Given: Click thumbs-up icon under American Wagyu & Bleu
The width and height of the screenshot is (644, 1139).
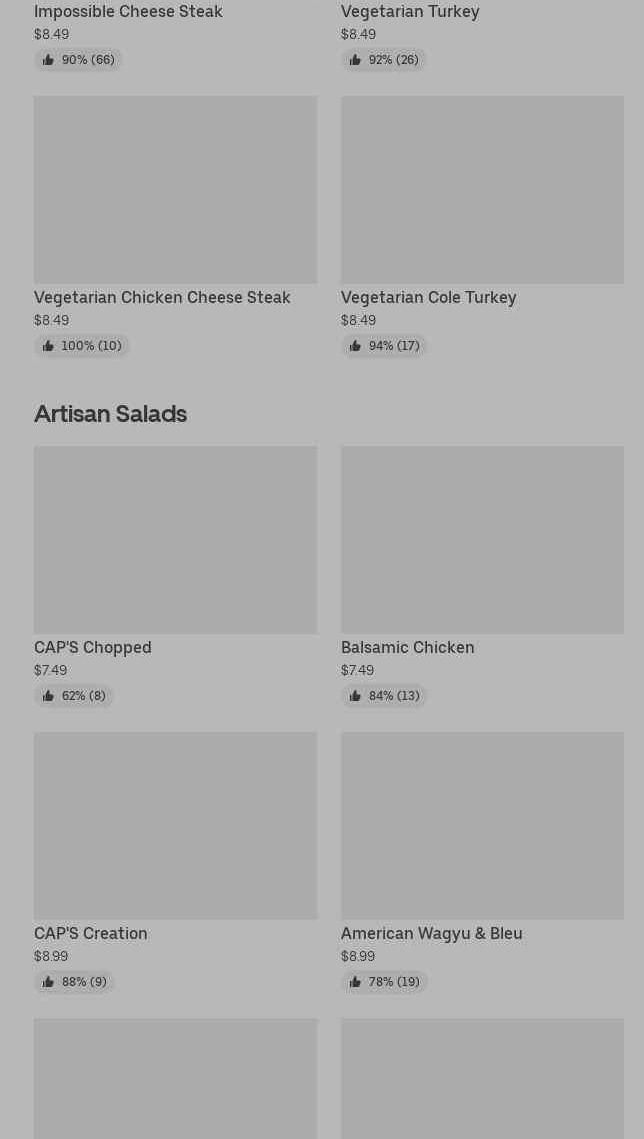Looking at the screenshot, I should click(355, 982).
